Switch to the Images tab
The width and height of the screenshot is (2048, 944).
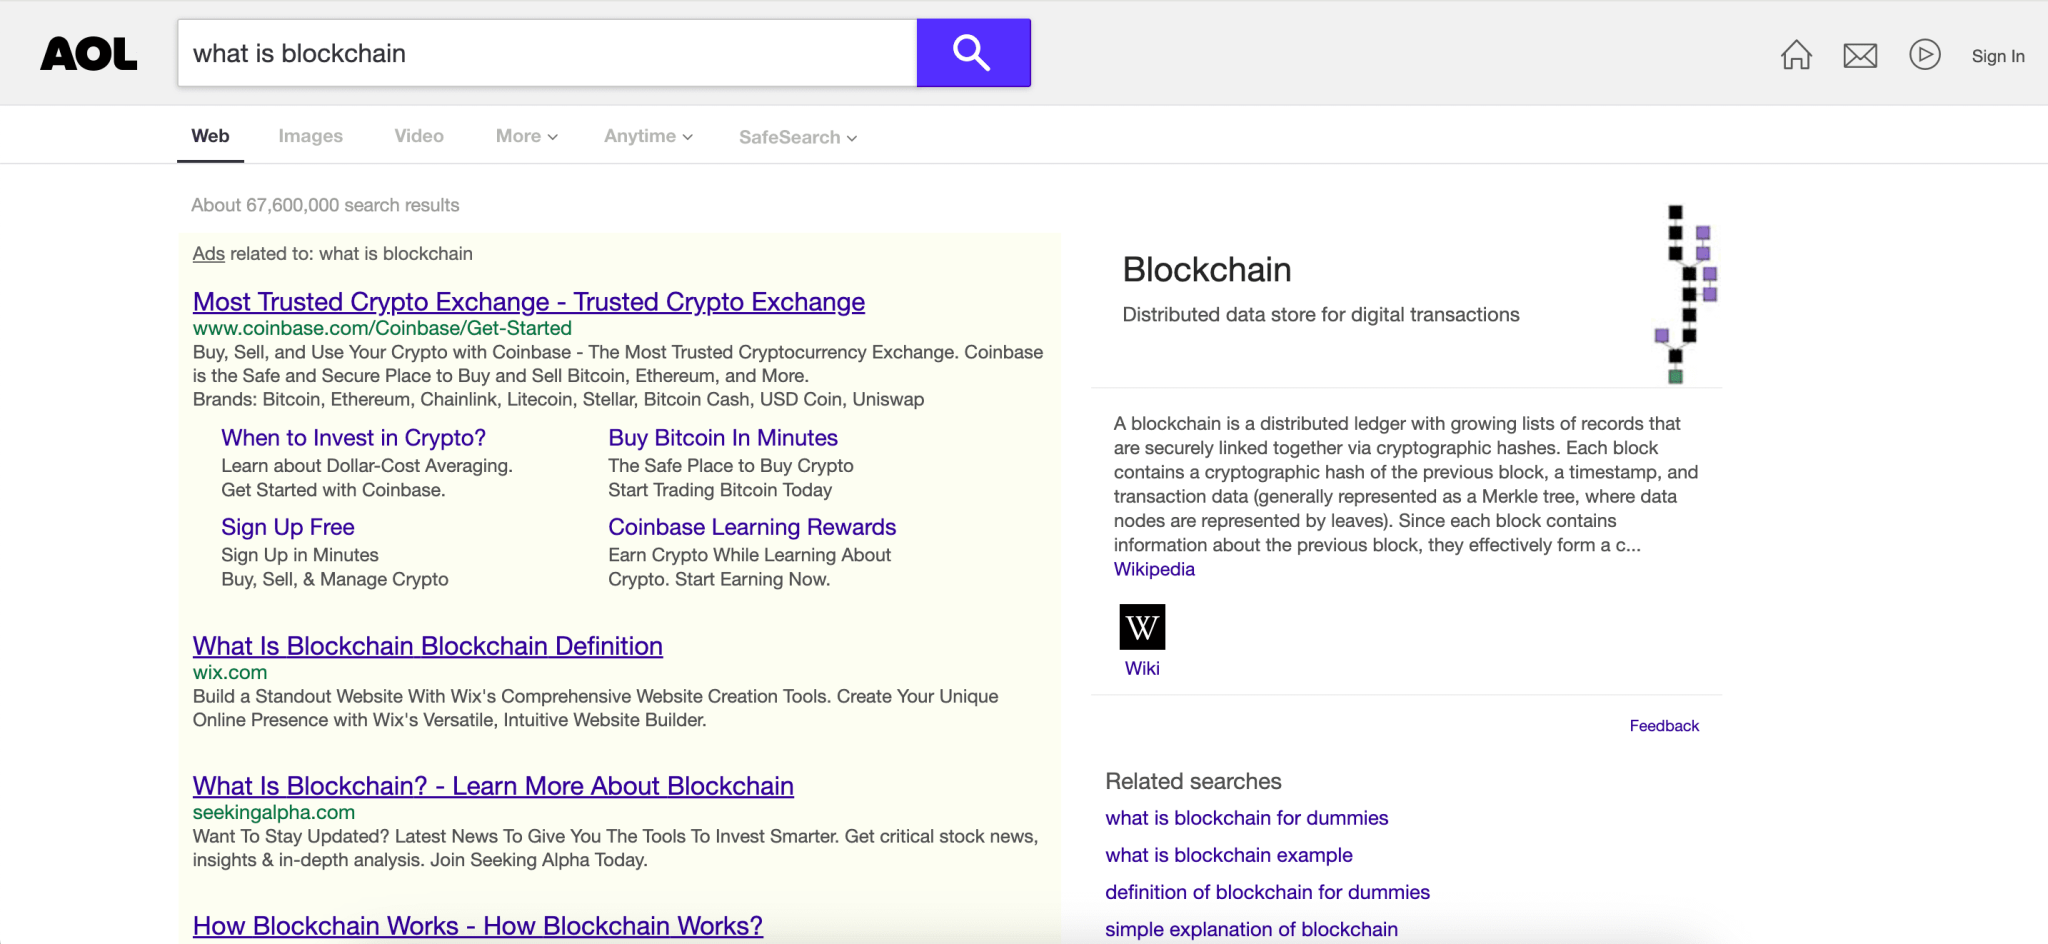(x=310, y=136)
